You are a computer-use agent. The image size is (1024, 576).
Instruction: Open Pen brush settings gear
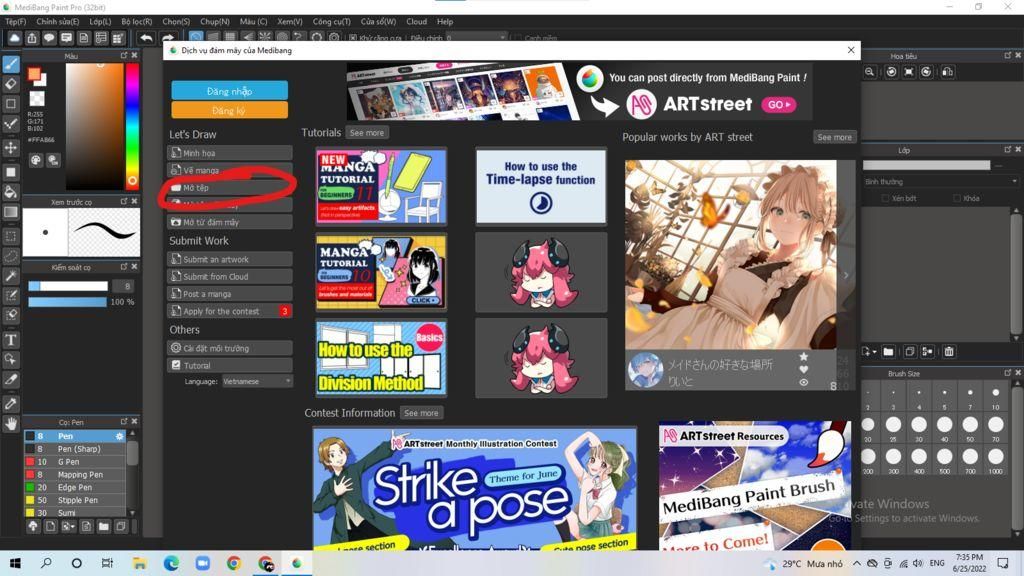(120, 436)
